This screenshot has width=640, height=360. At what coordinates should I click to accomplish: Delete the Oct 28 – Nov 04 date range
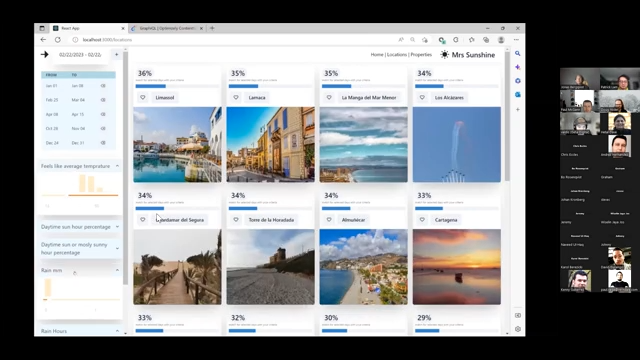pyautogui.click(x=103, y=128)
